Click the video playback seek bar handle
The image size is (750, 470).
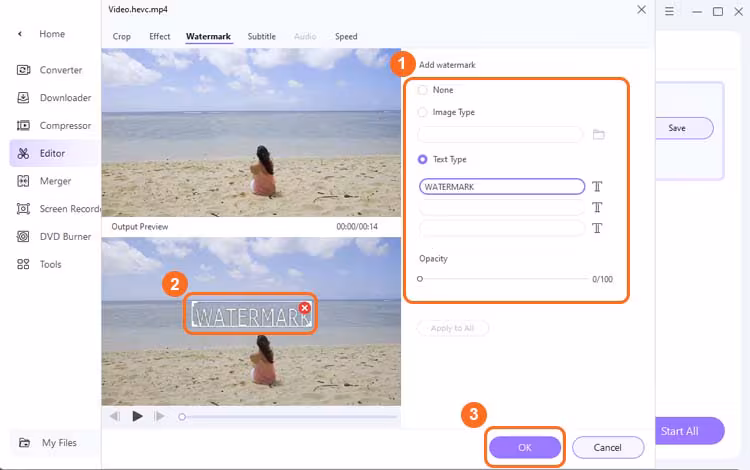pyautogui.click(x=182, y=417)
